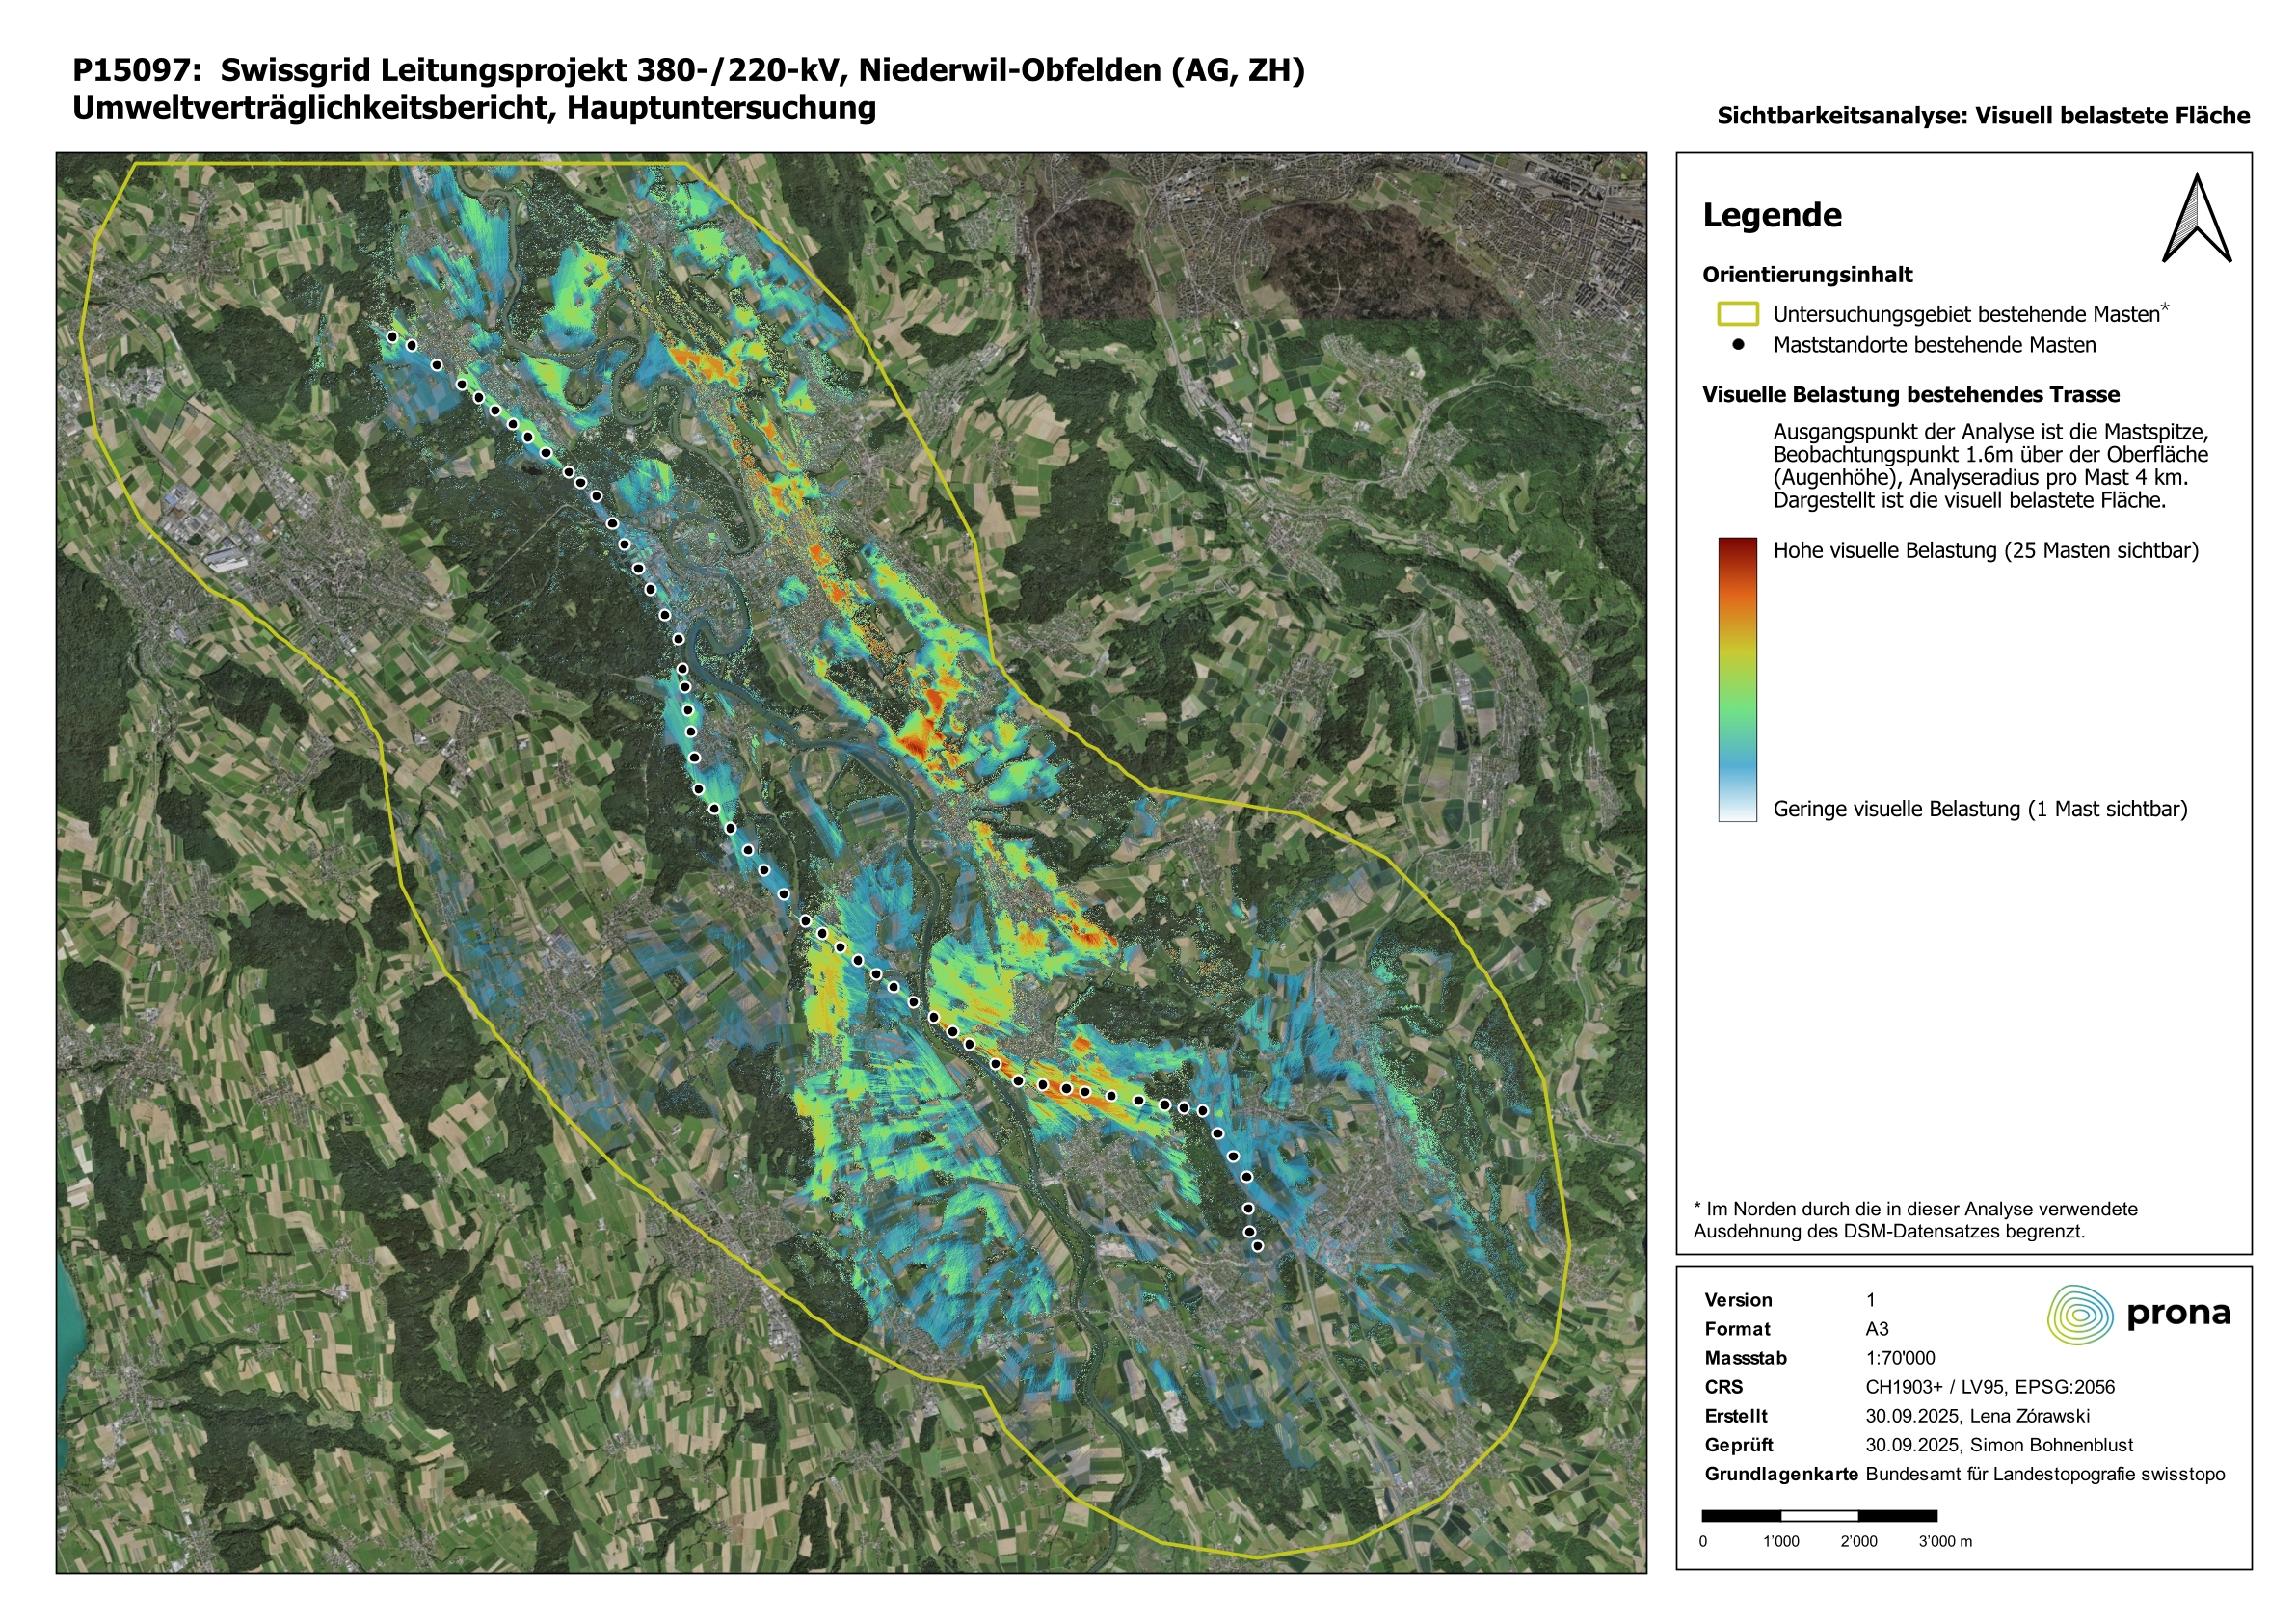Click the scale bar label '1'000'
The image size is (2296, 1623).
[x=1780, y=1541]
